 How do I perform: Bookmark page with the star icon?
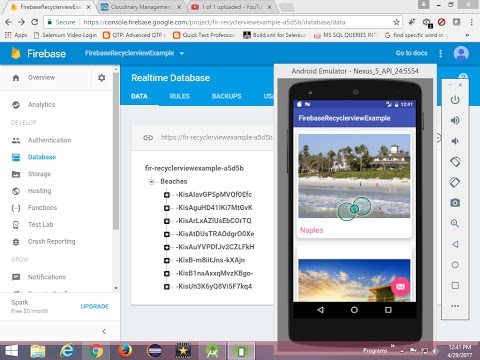396,22
